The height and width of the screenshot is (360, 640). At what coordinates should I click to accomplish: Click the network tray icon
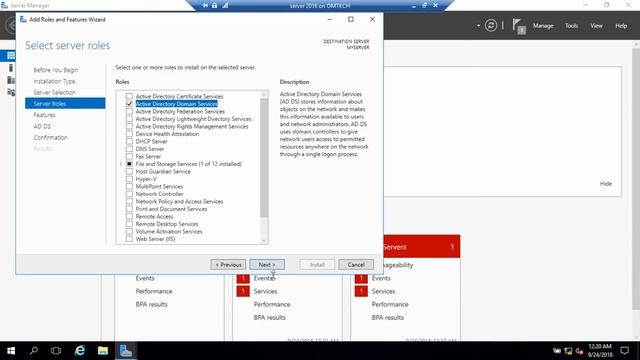(568, 351)
